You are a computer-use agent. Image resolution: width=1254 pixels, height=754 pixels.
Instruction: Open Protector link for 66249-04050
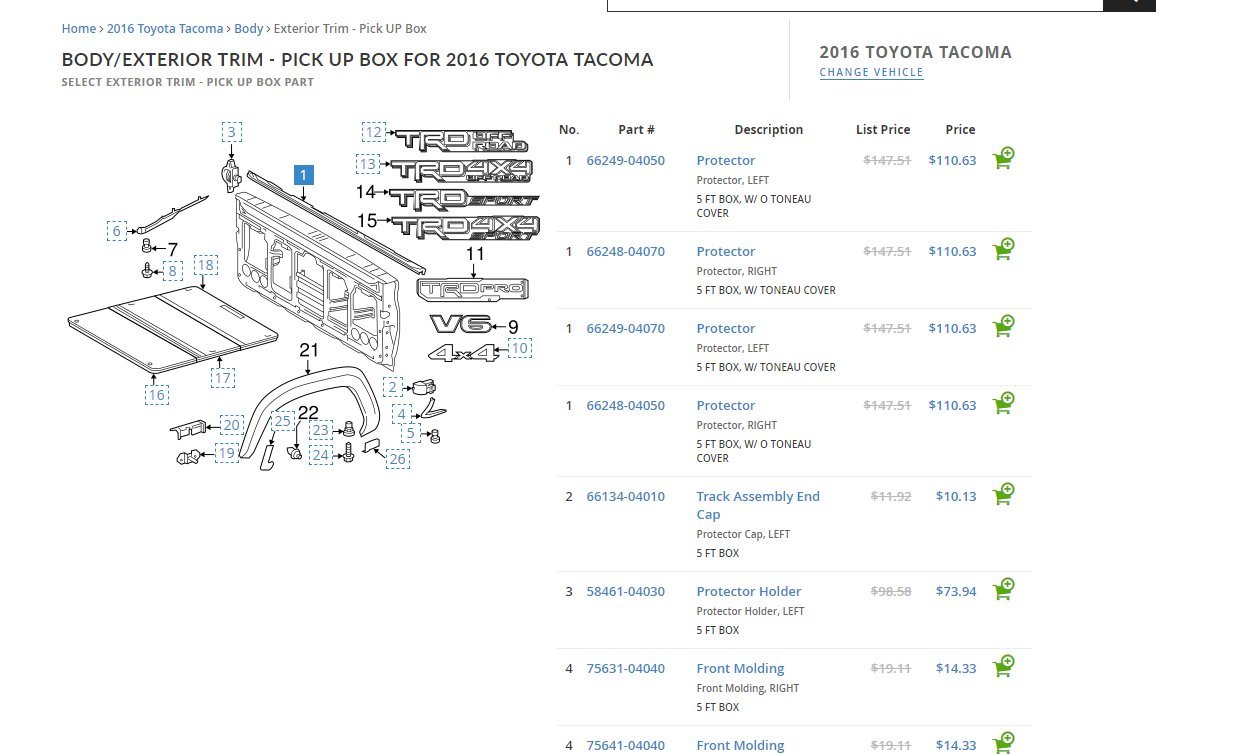tap(726, 160)
